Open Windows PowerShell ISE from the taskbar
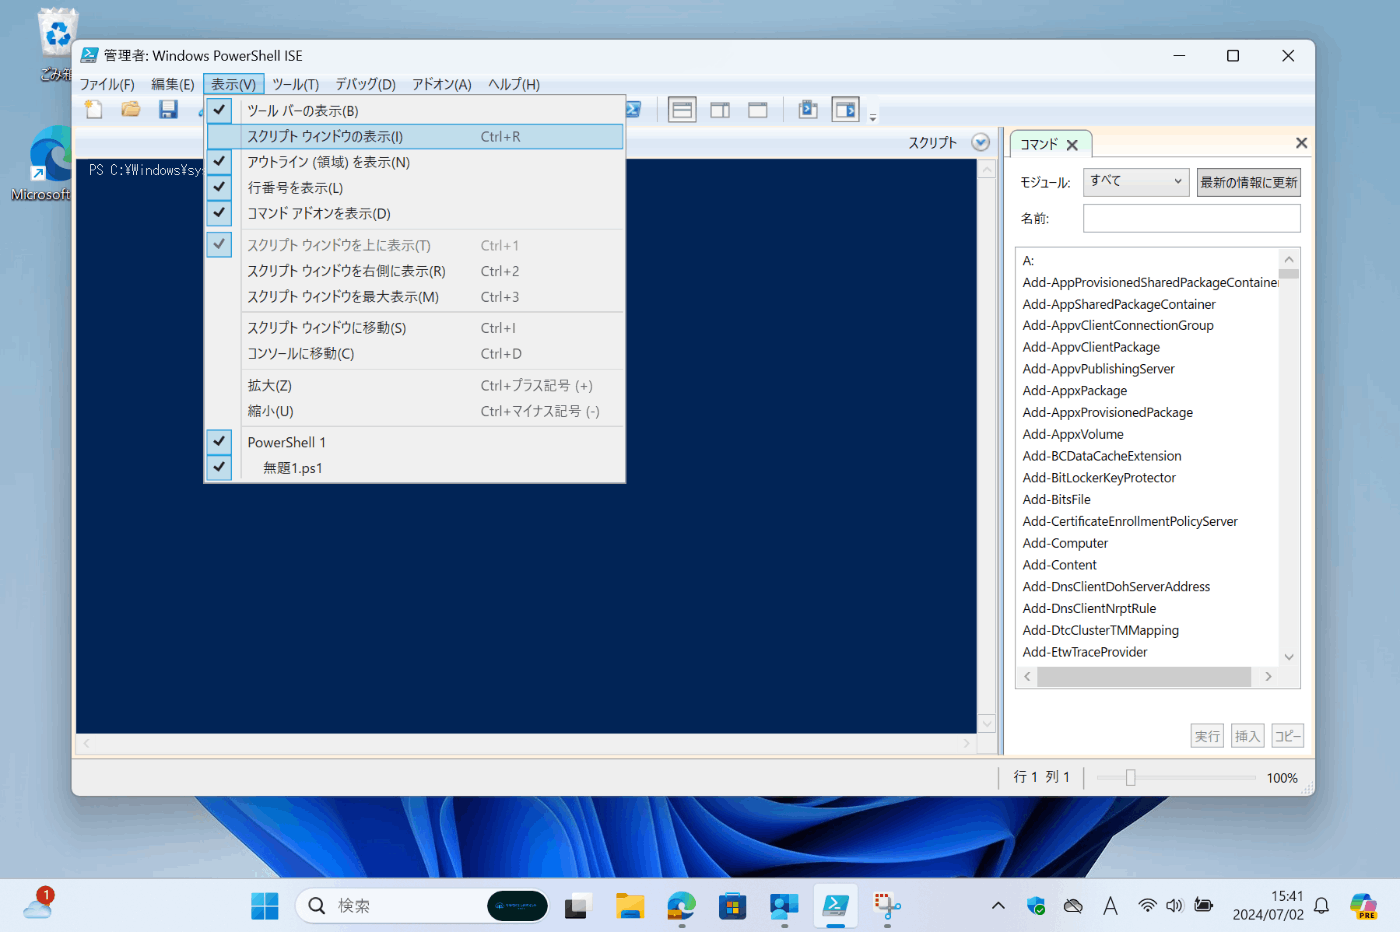The width and height of the screenshot is (1400, 932). [835, 906]
